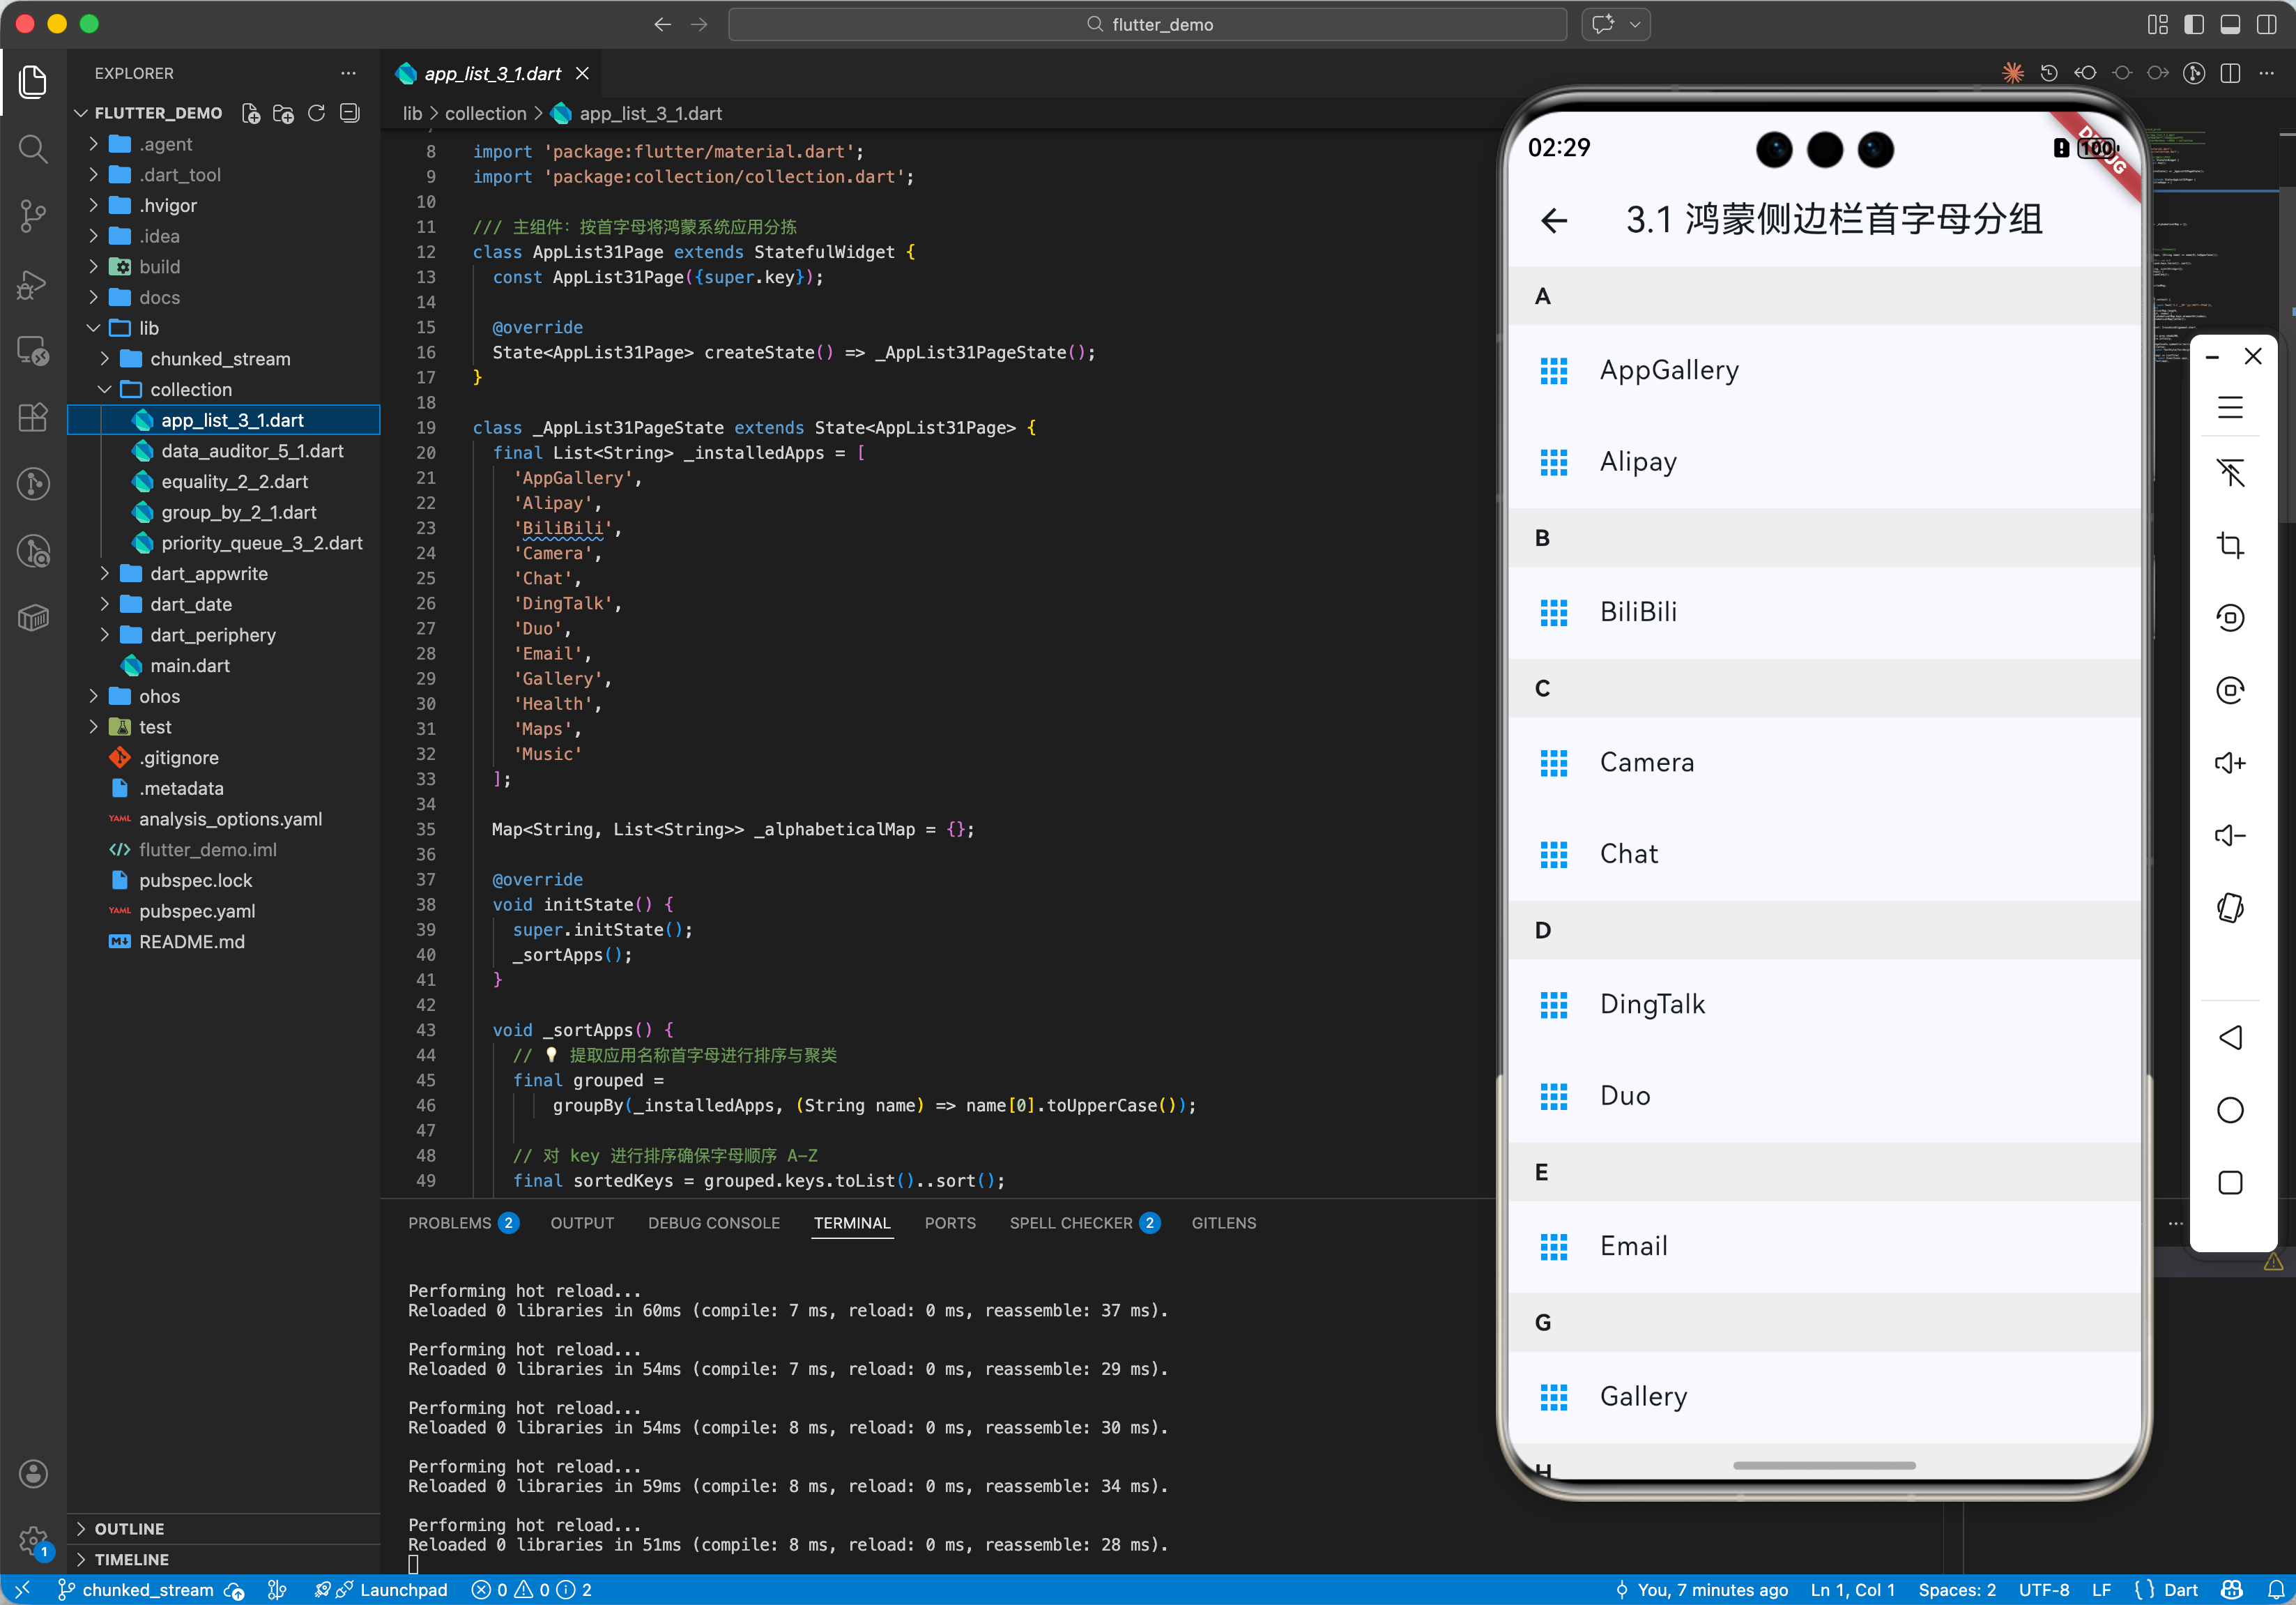Switch to the DEBUG CONSOLE tab

click(713, 1222)
